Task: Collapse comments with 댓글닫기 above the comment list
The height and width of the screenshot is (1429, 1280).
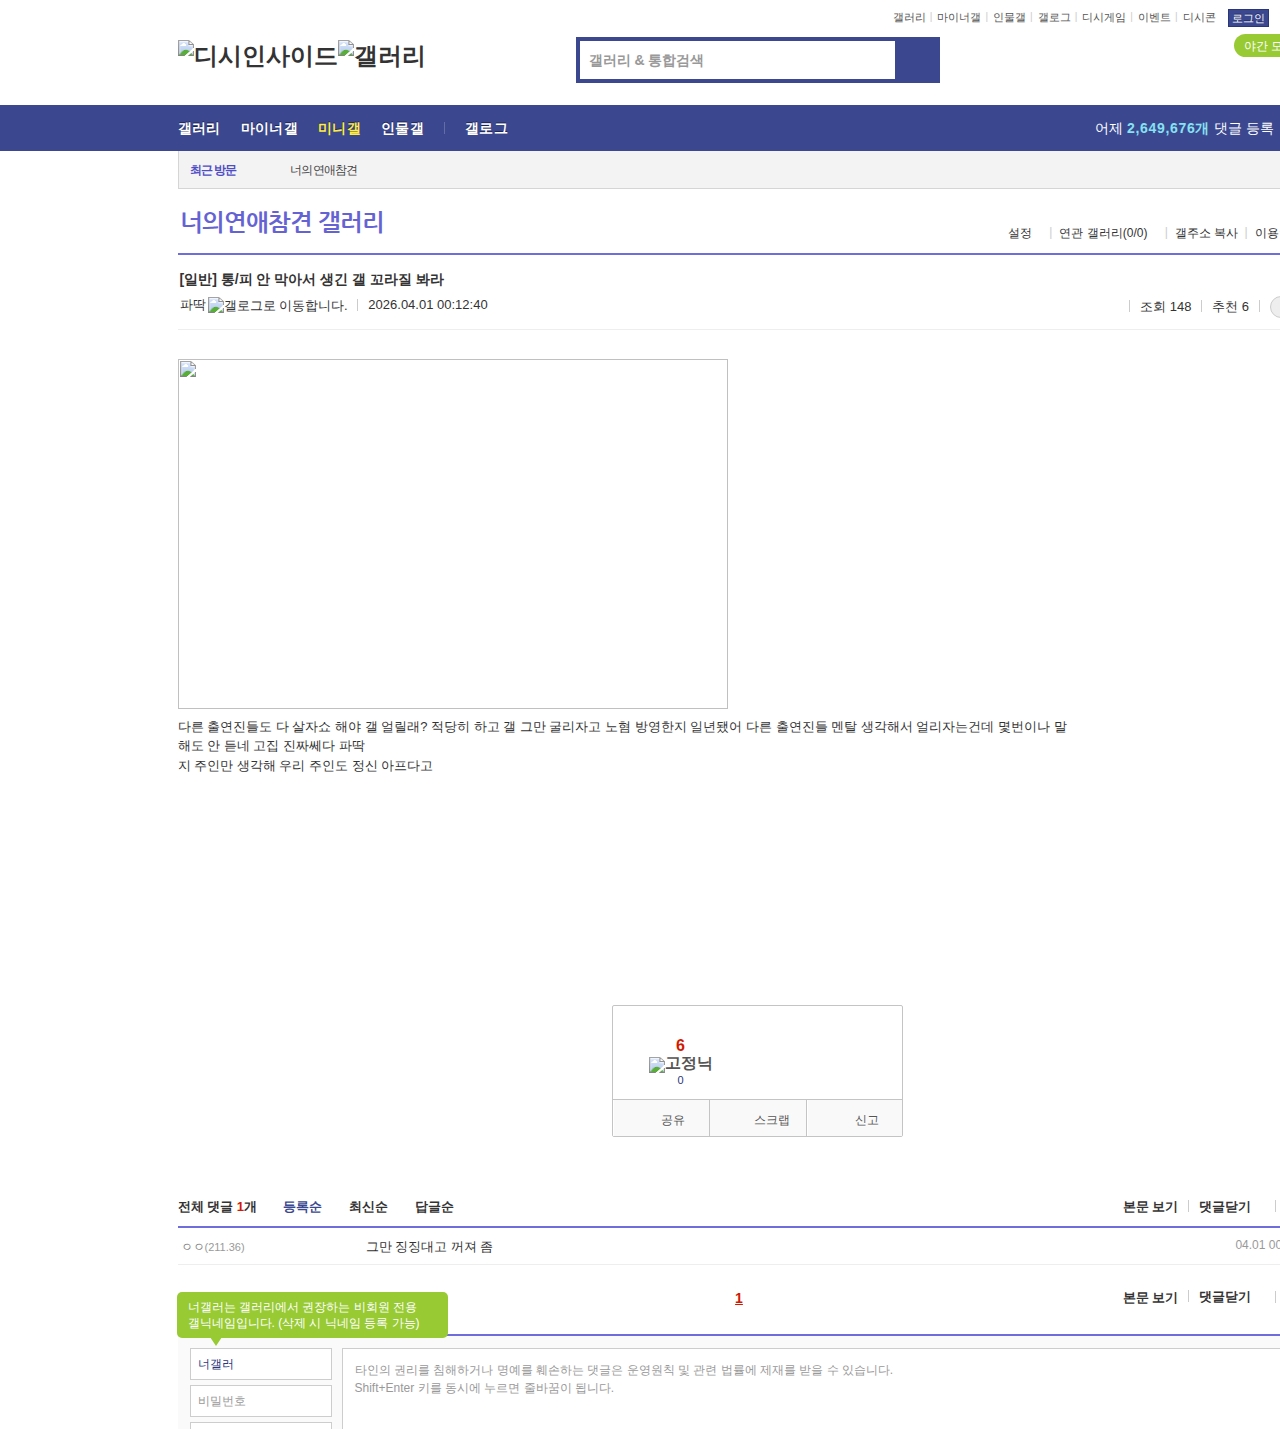Action: 1224,1207
